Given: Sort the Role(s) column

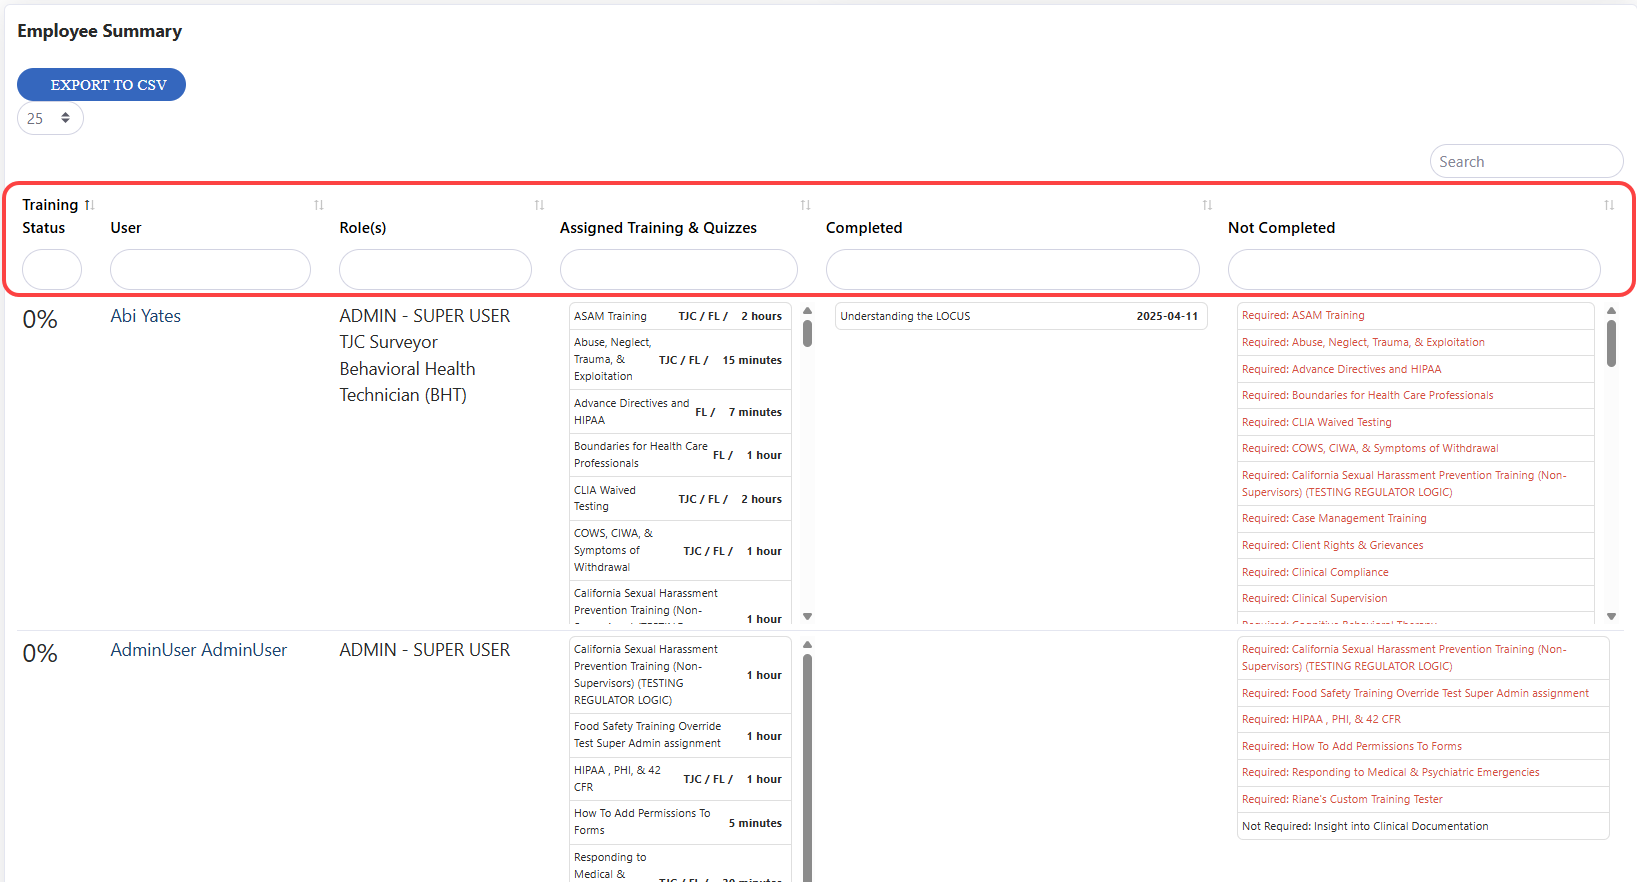Looking at the screenshot, I should [539, 205].
